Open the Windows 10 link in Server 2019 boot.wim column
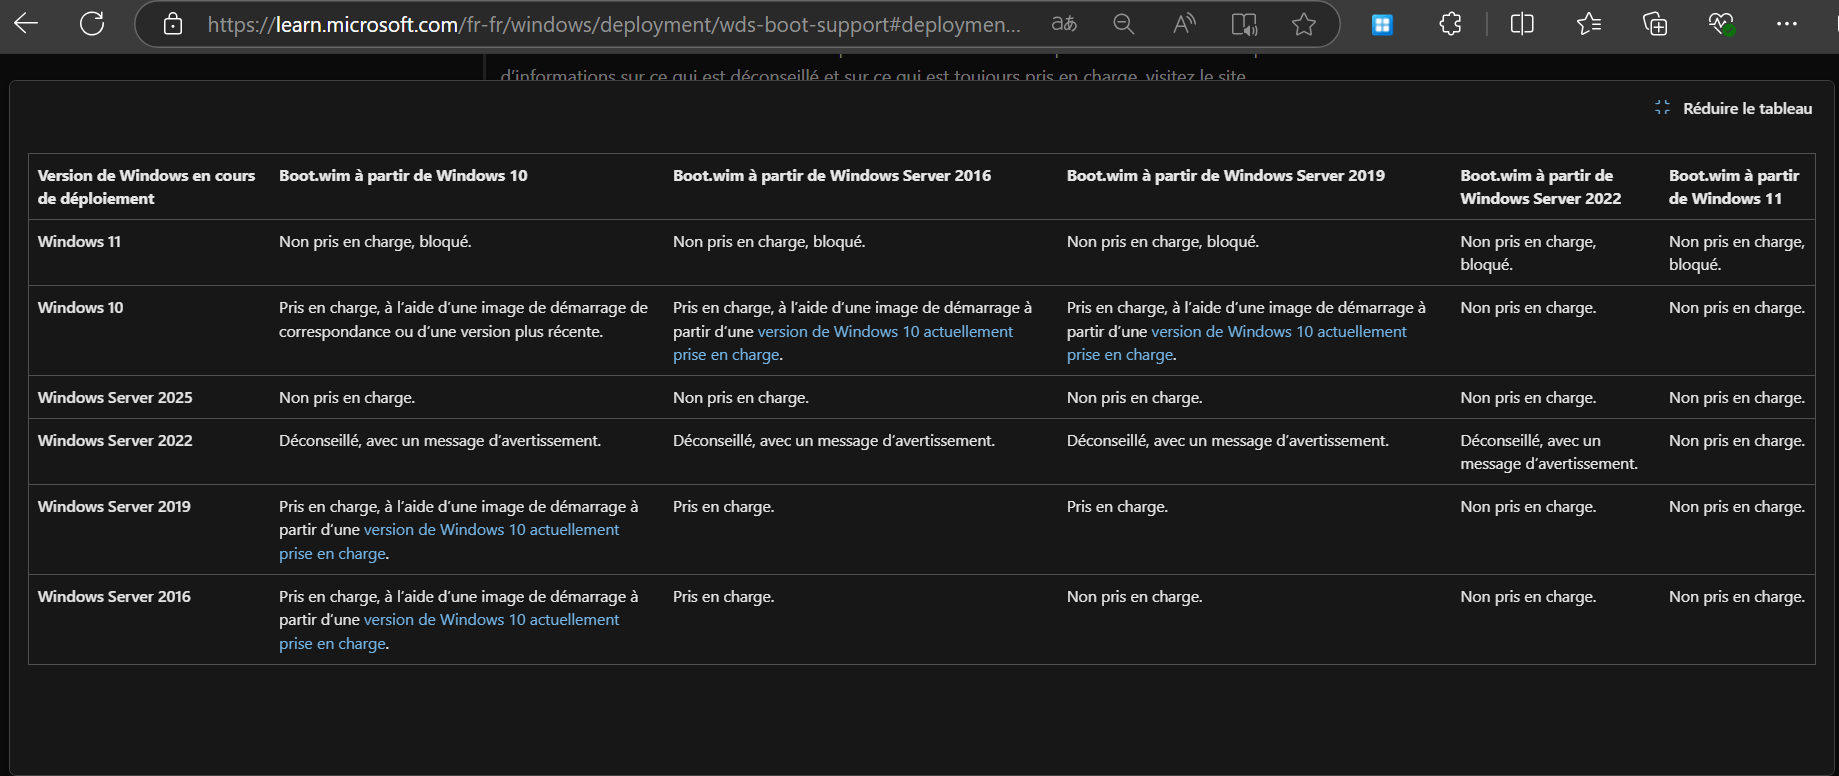The image size is (1839, 776). click(1237, 343)
